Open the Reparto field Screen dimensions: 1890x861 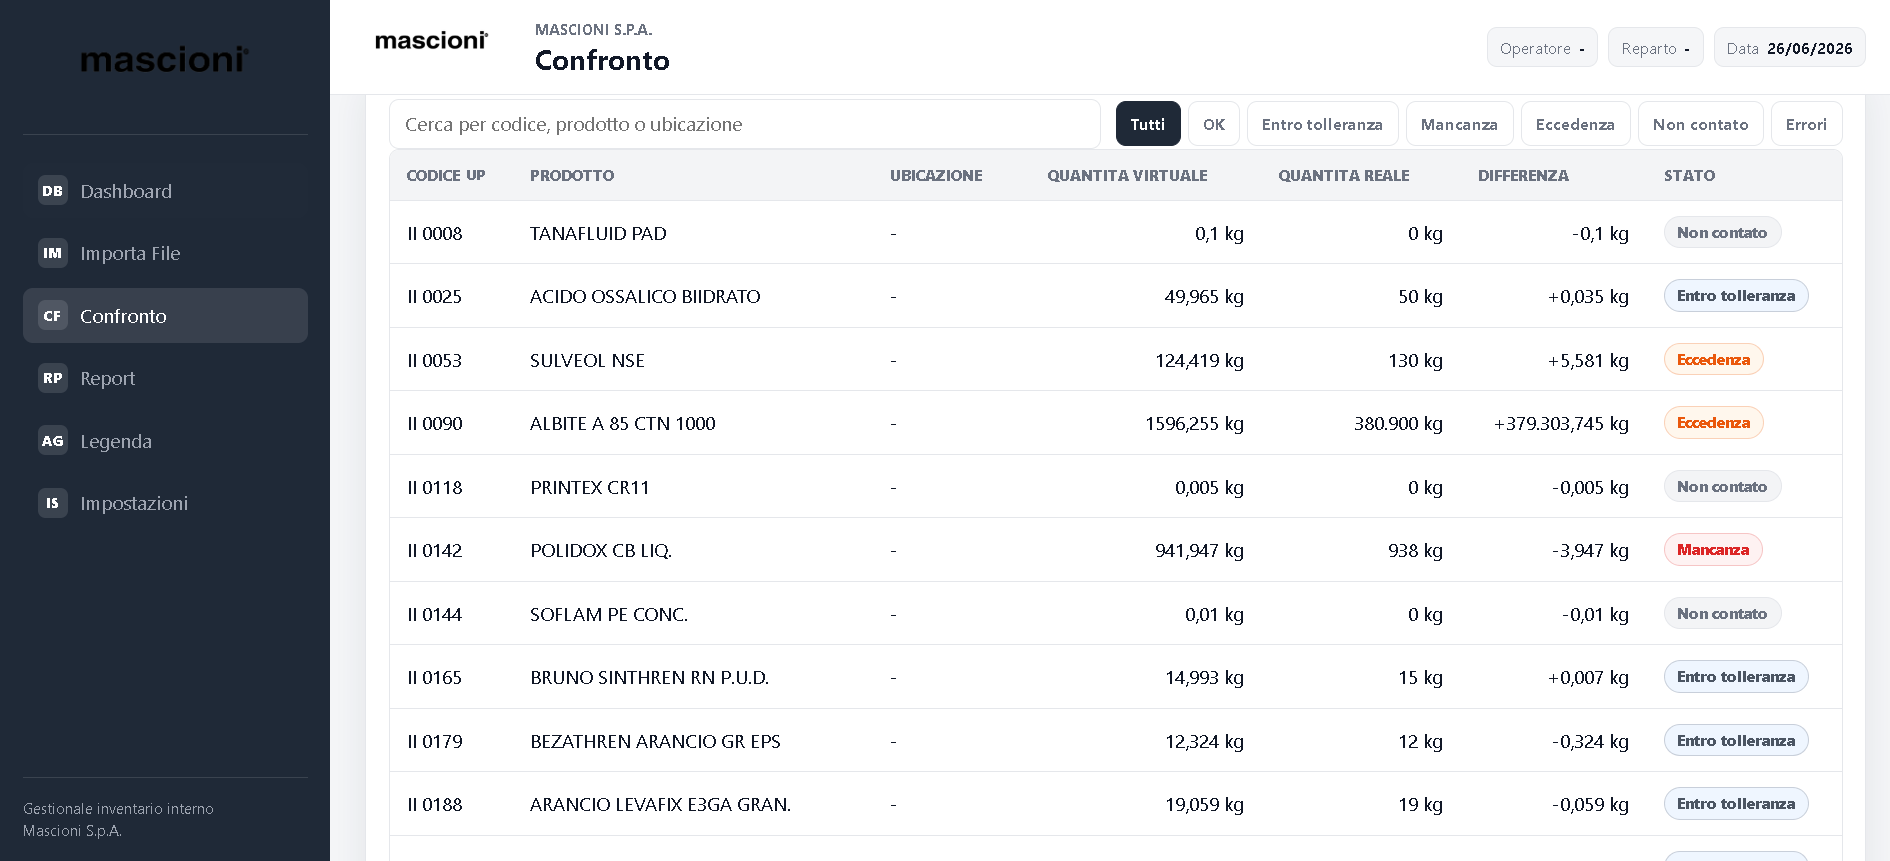[1655, 48]
